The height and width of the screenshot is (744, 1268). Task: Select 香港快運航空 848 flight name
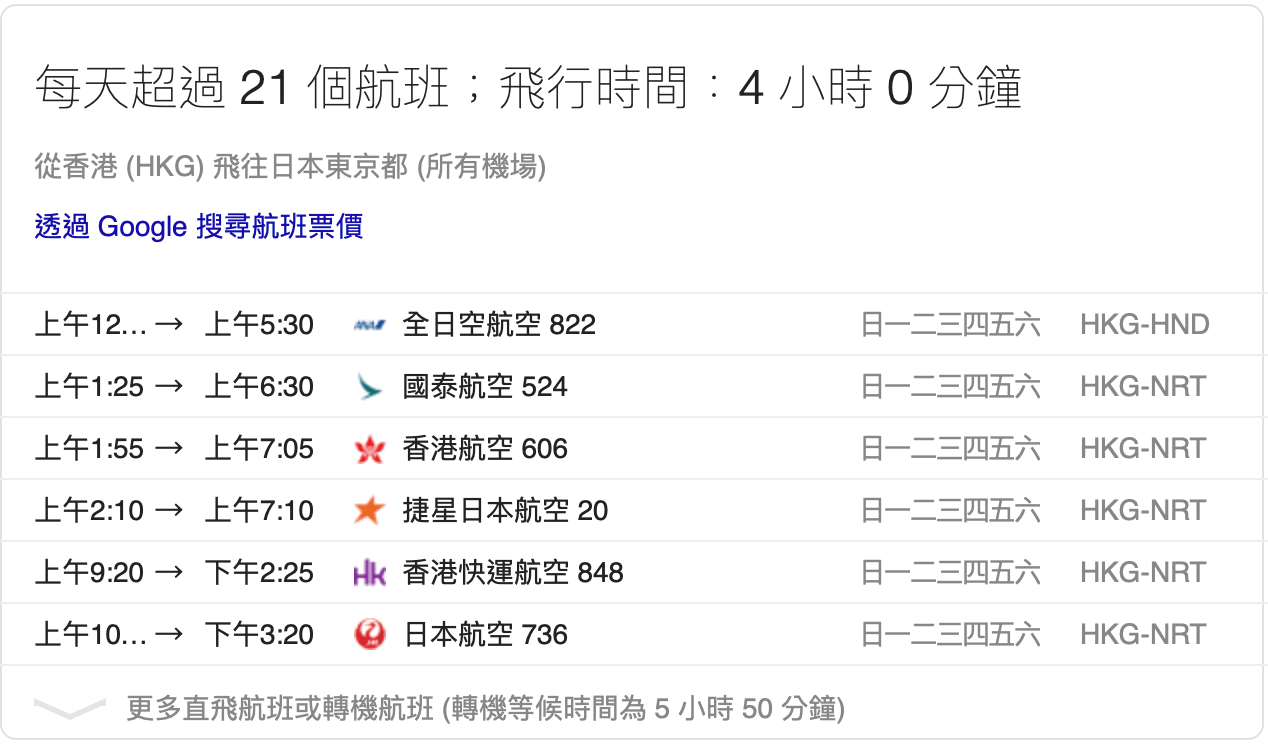coord(512,573)
